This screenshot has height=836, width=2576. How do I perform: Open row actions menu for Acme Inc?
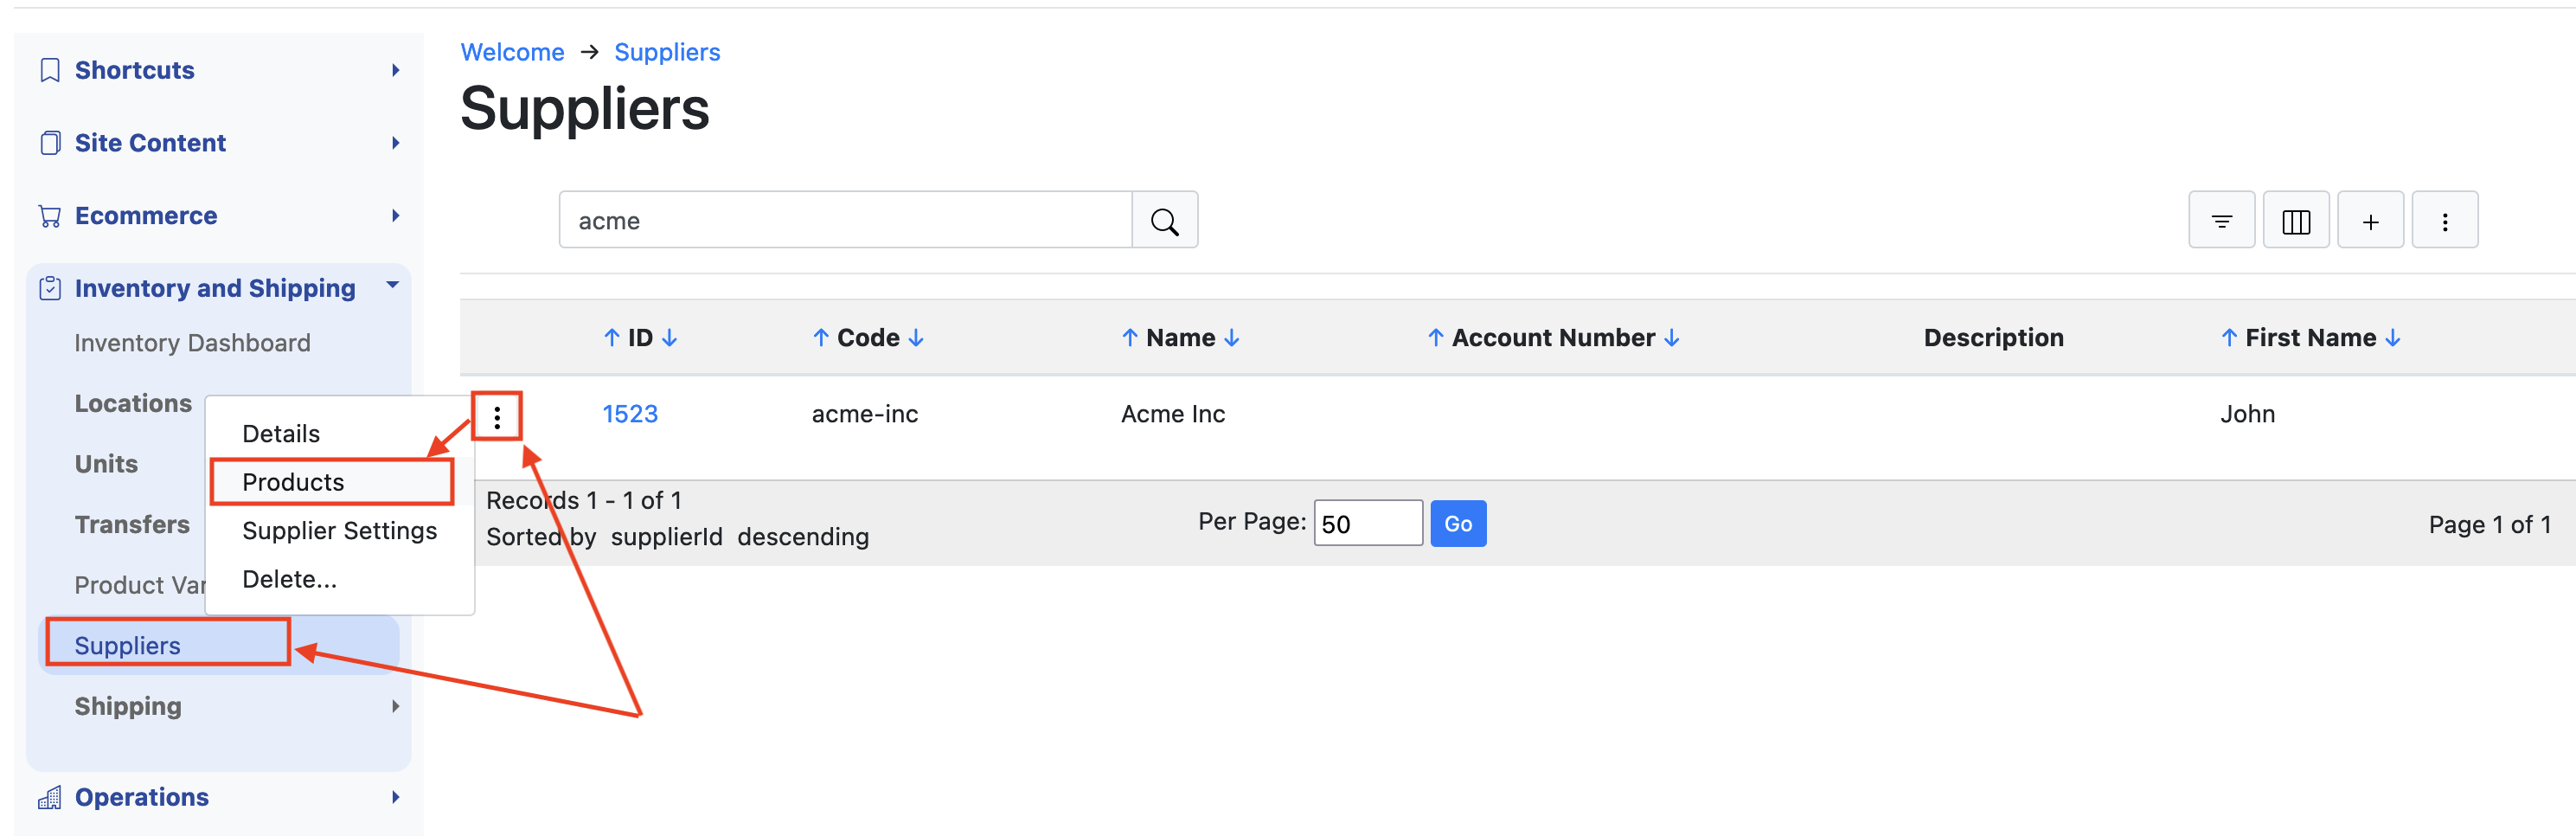click(x=497, y=416)
